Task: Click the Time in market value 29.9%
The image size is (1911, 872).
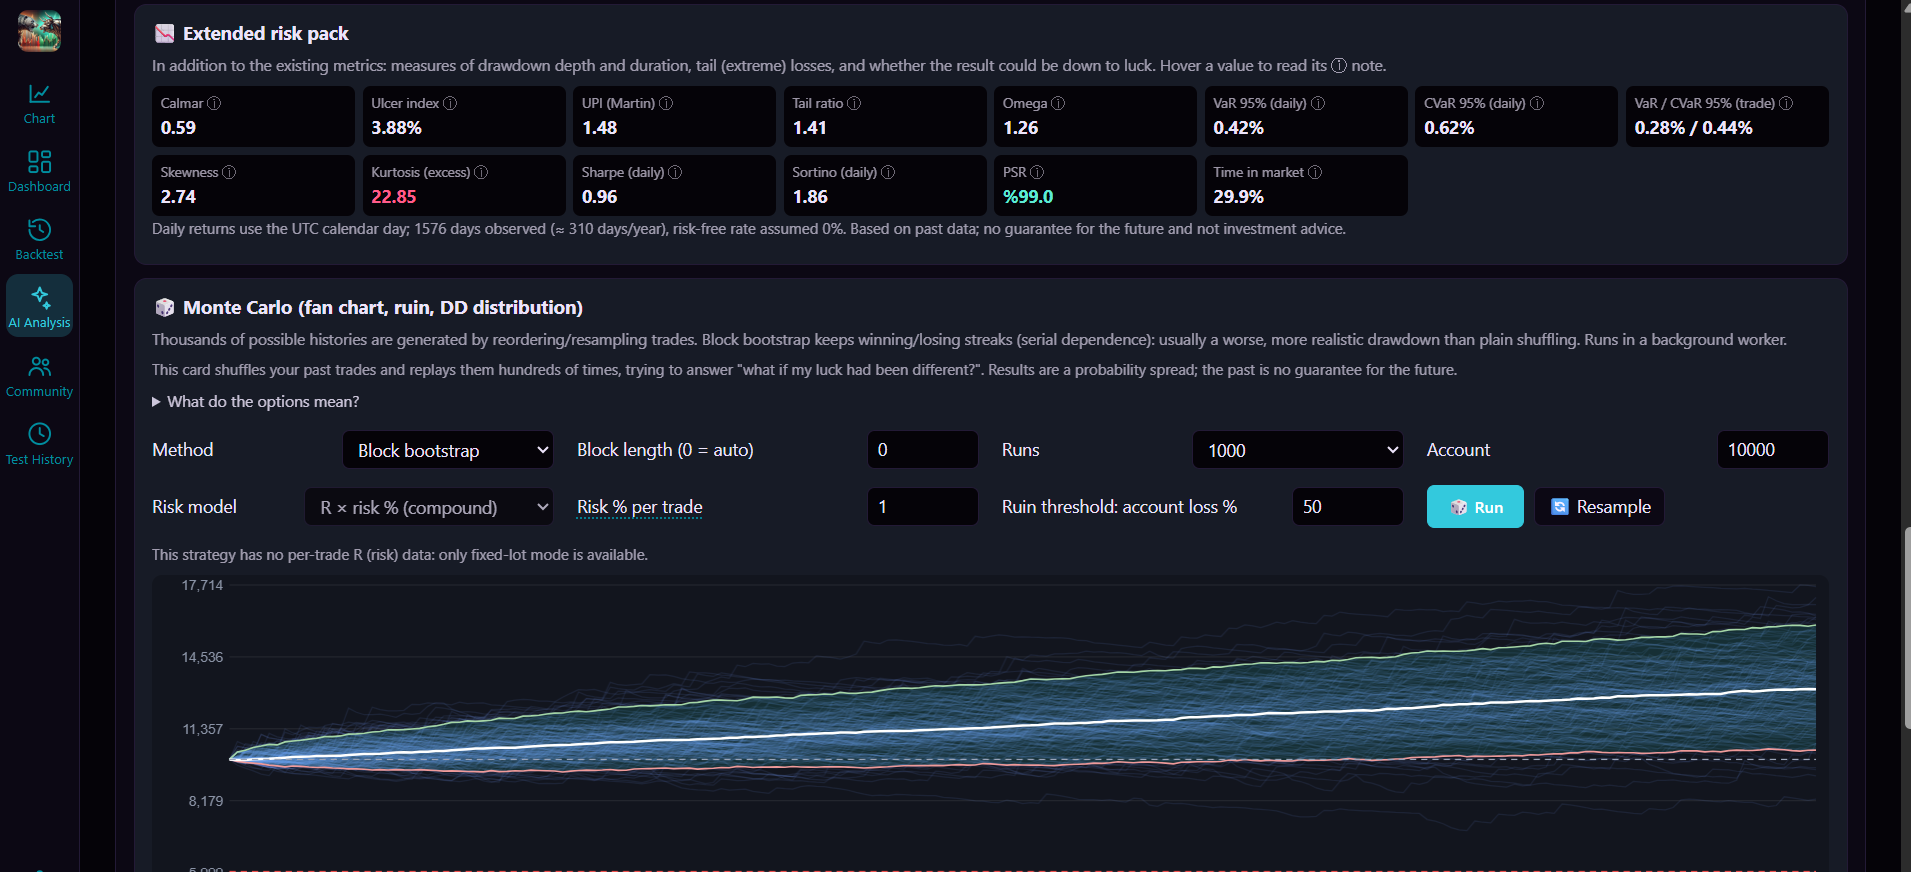Action: click(1238, 197)
